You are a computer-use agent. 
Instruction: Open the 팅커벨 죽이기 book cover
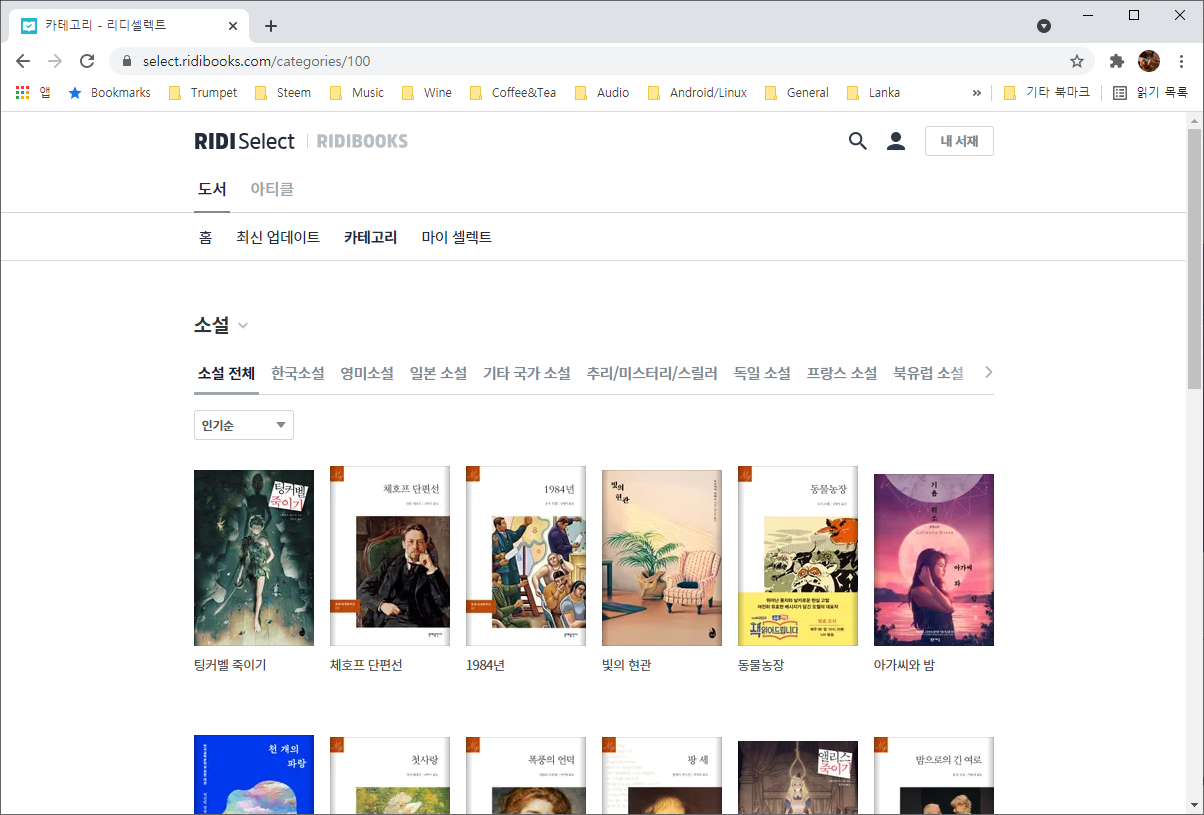click(254, 558)
